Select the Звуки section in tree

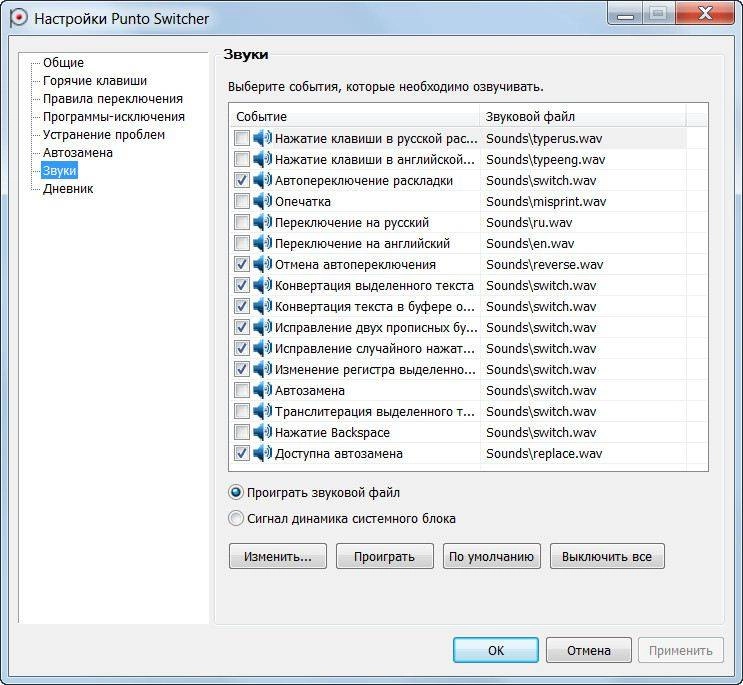59,171
